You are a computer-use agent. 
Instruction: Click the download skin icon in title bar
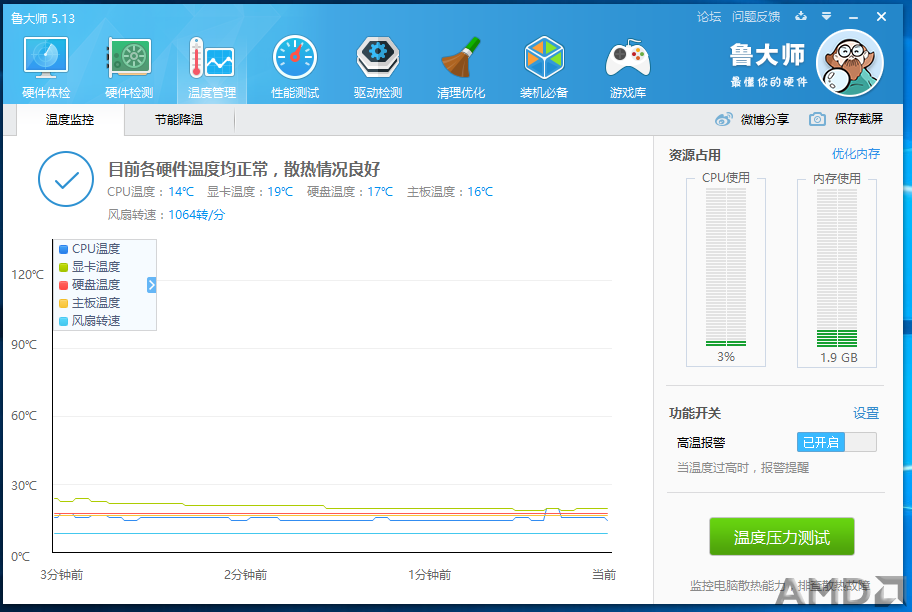pos(801,16)
